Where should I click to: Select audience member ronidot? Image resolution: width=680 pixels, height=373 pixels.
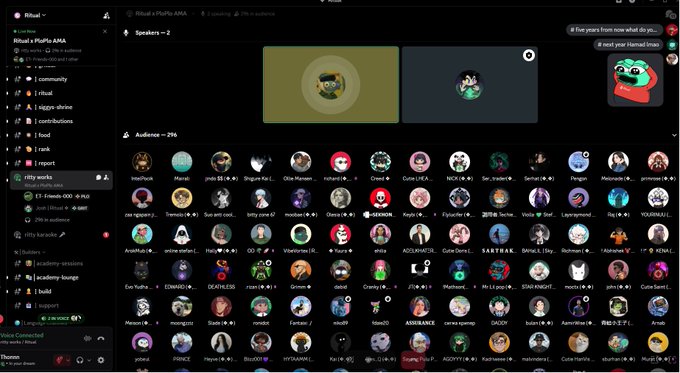(x=261, y=311)
